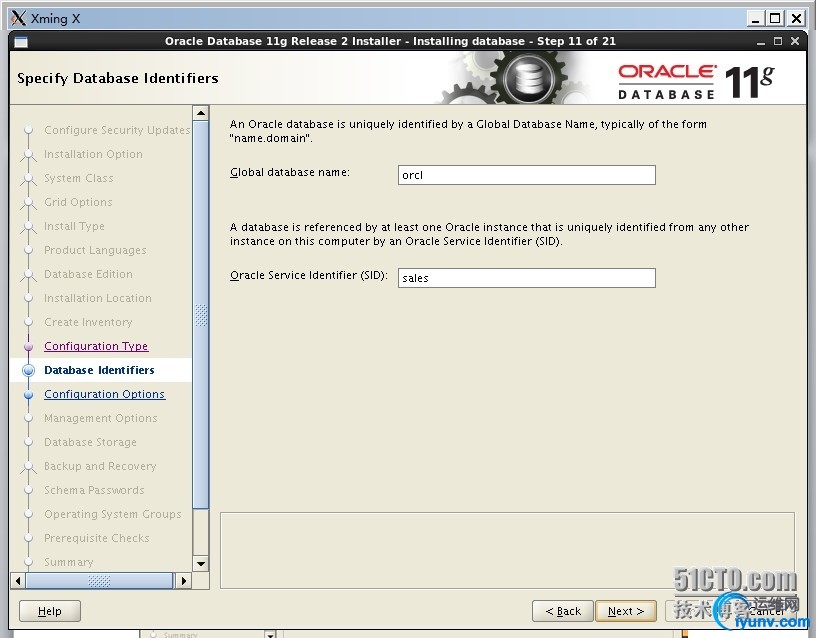Select Database Identifiers step in sidebar
Image resolution: width=816 pixels, height=638 pixels.
99,370
